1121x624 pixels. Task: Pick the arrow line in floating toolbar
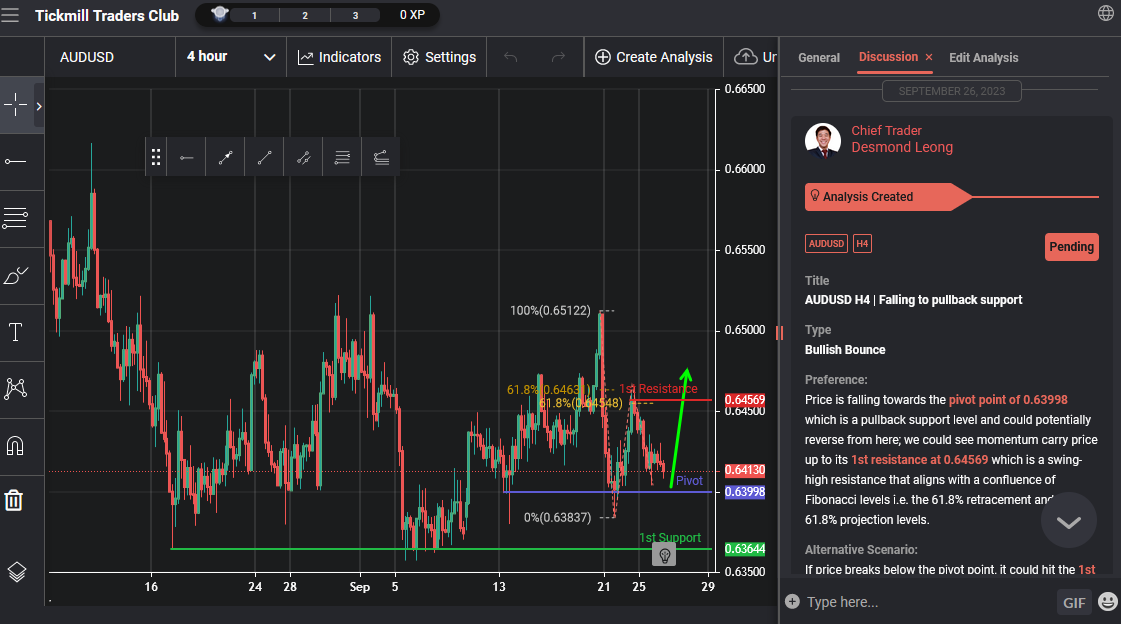tap(226, 157)
